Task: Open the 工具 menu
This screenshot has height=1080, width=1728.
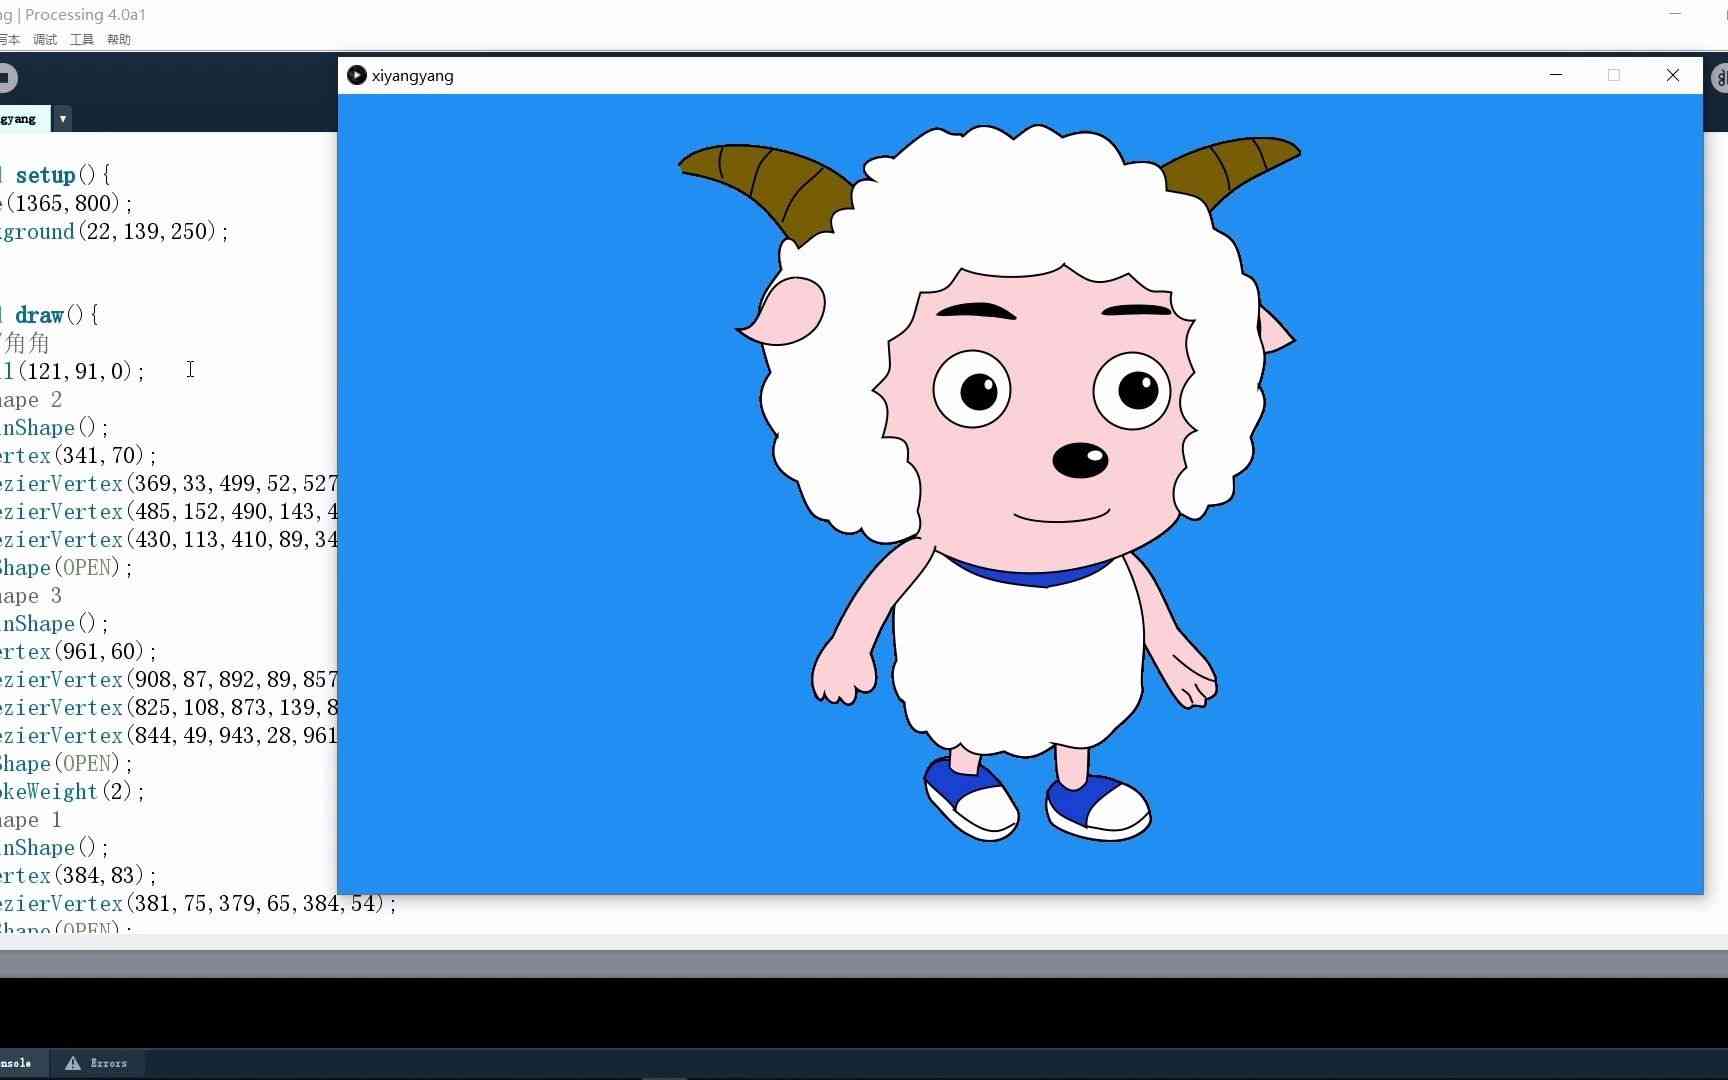Action: coord(82,40)
